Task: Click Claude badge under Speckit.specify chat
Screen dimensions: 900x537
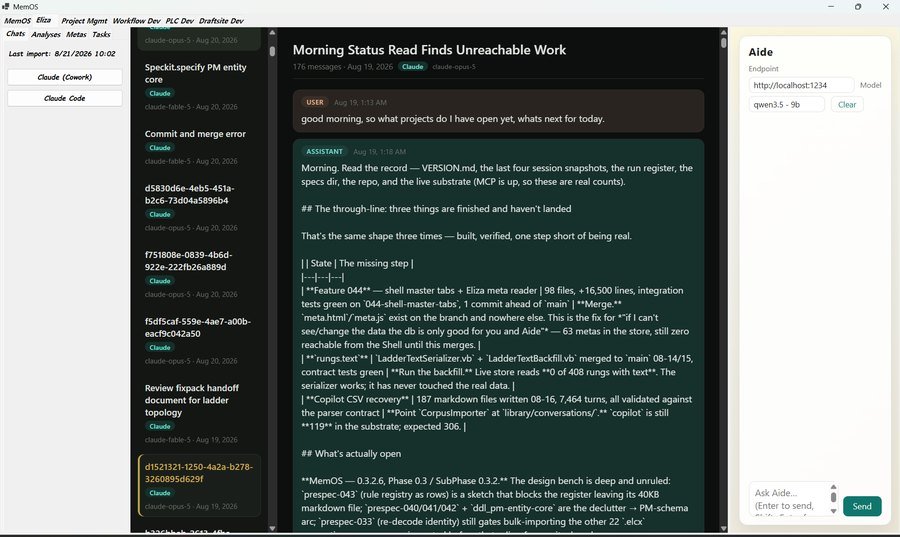Action: click(x=160, y=93)
